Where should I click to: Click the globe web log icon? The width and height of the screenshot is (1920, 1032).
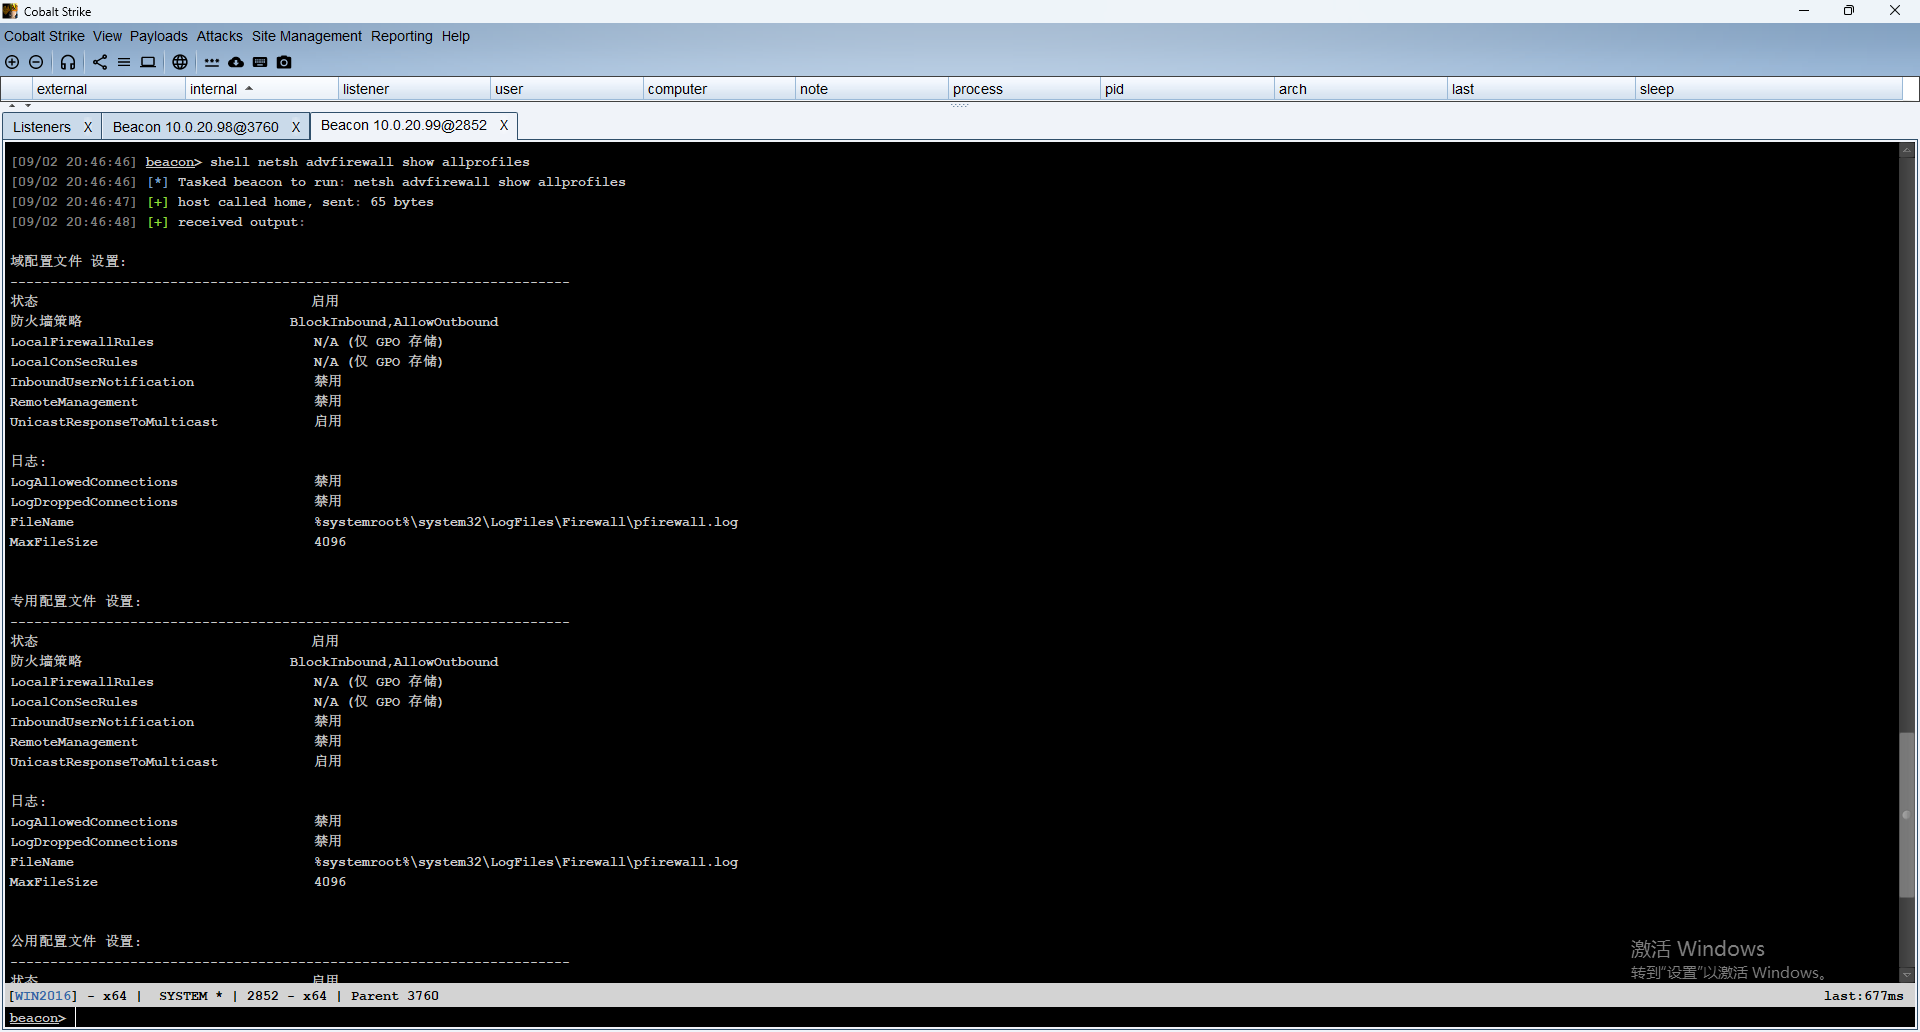180,62
